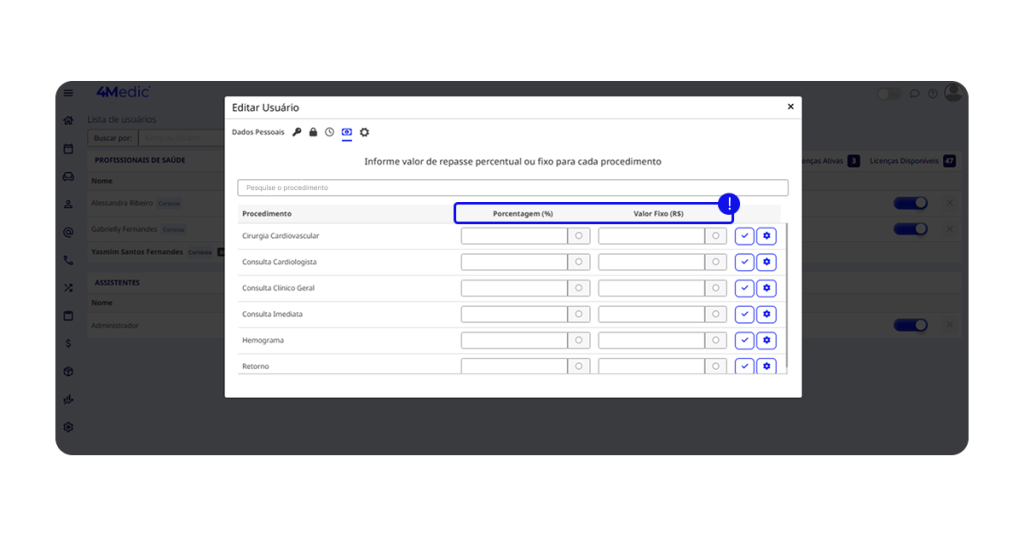1024x537 pixels.
Task: Click Porcentagem input for Consulta Cardiologista
Action: [x=514, y=262]
